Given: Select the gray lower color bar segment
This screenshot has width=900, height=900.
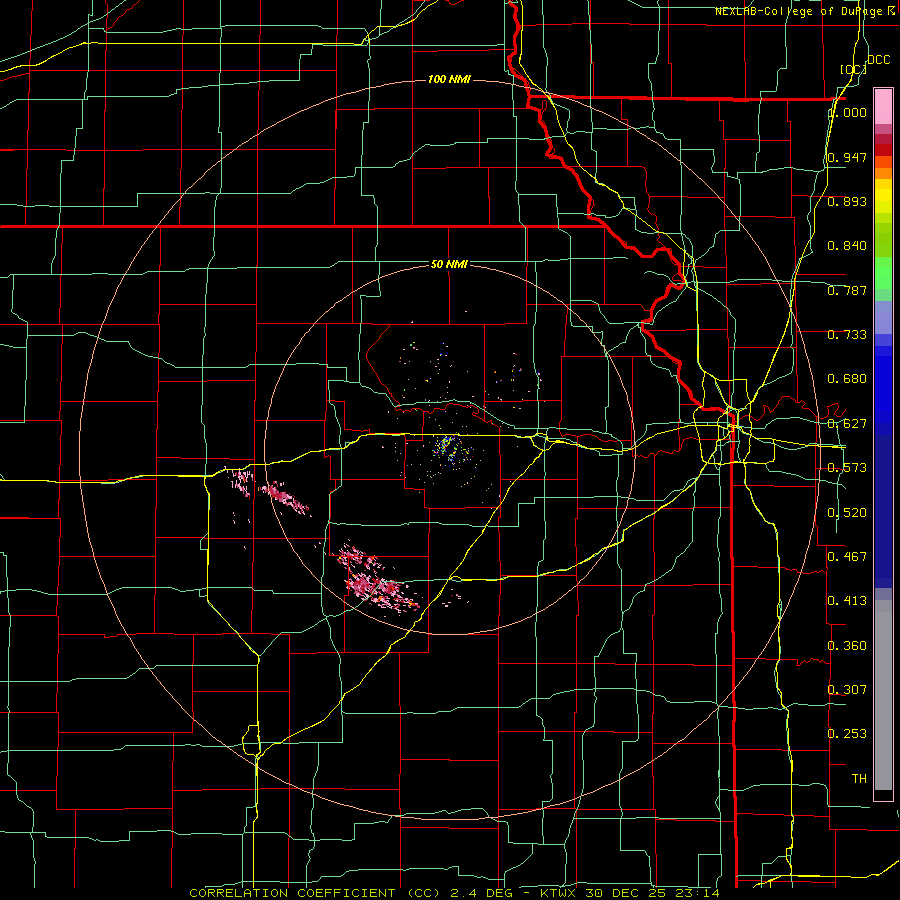Looking at the screenshot, I should pyautogui.click(x=883, y=695).
